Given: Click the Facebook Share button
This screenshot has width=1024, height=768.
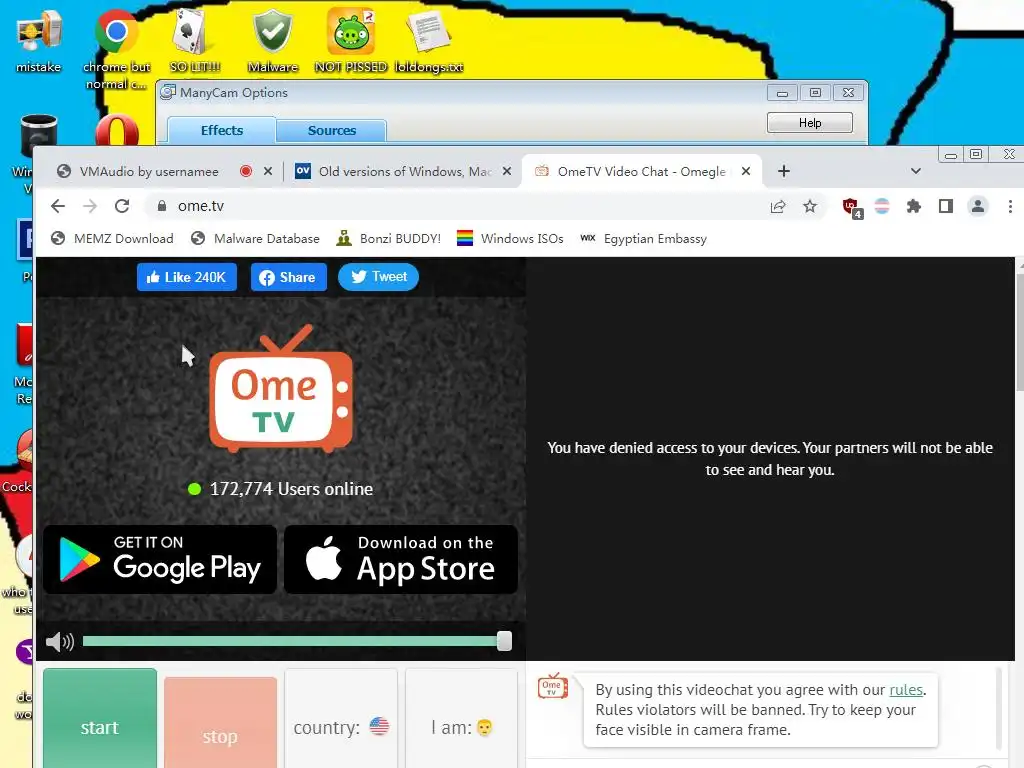Looking at the screenshot, I should [288, 277].
